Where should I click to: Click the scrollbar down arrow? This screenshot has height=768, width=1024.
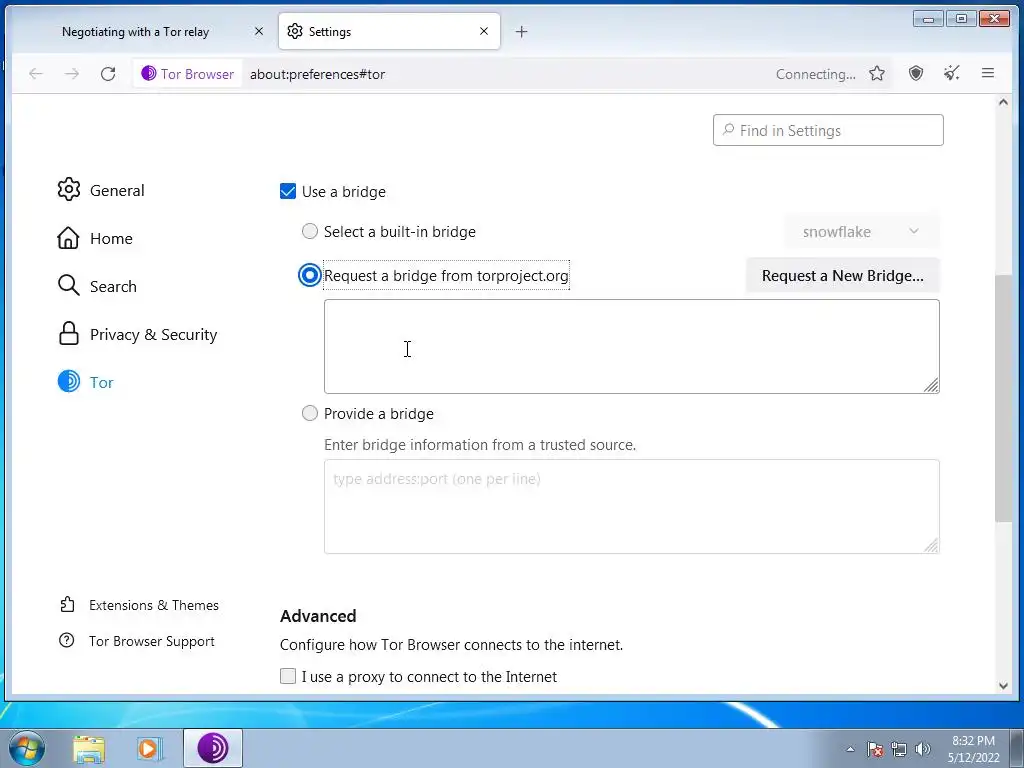(x=1003, y=686)
